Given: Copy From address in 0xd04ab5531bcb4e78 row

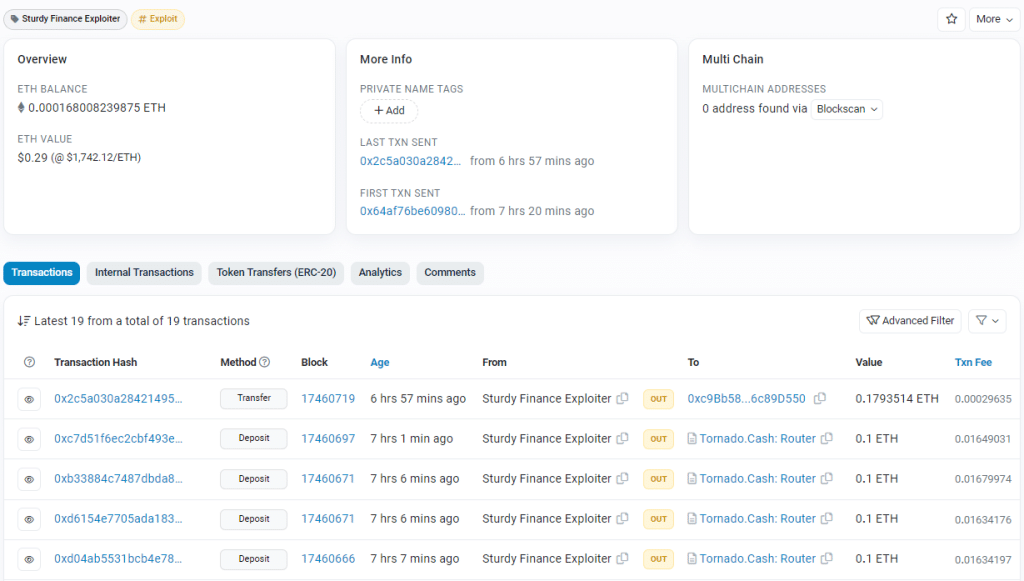Looking at the screenshot, I should [x=623, y=559].
